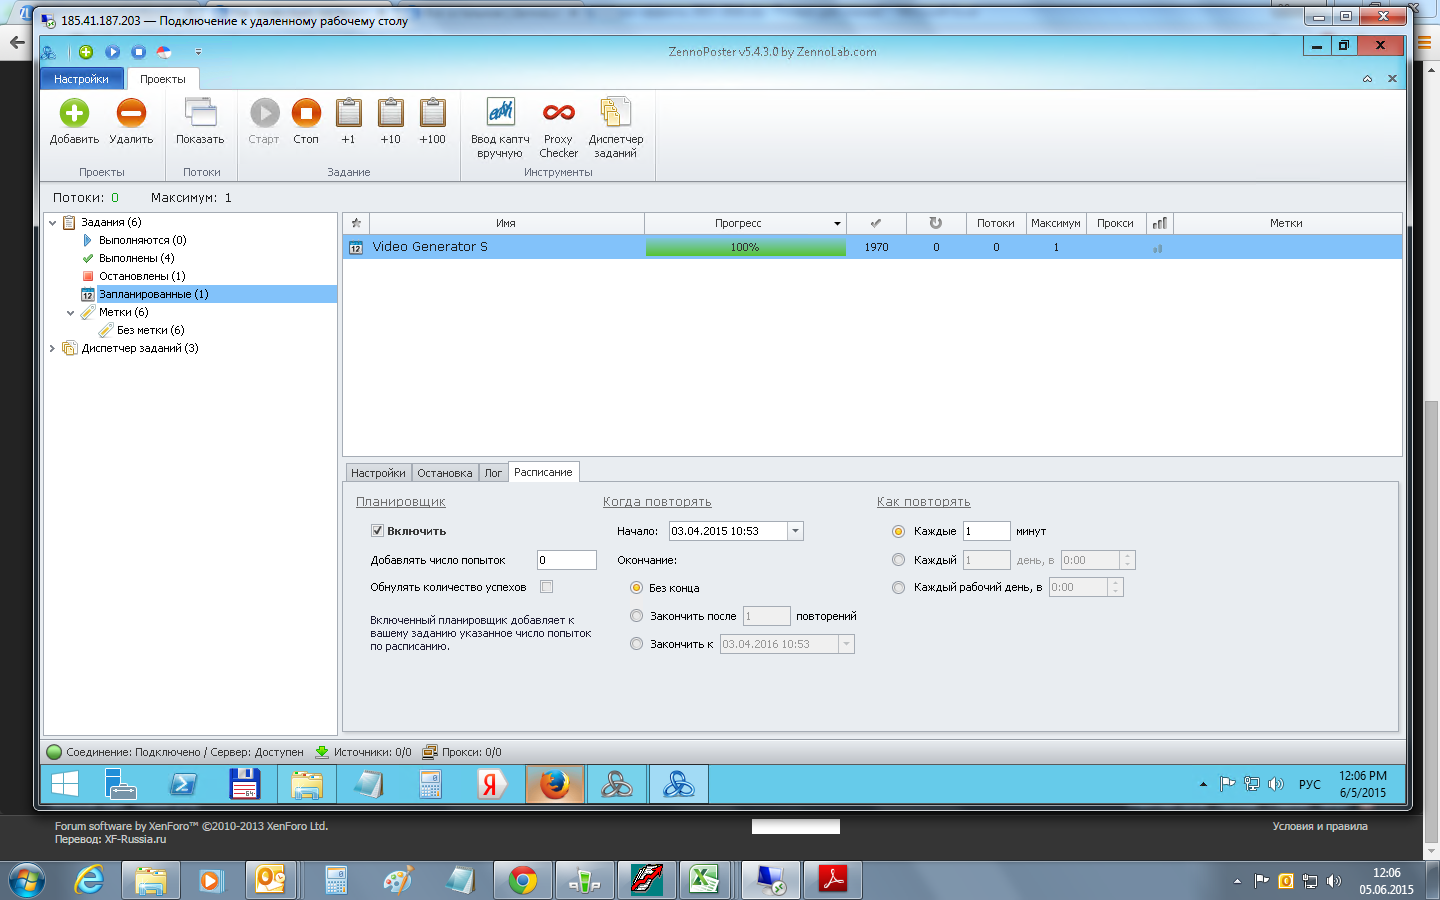Click the ZennoPoster logo icon in title bar

(x=49, y=52)
